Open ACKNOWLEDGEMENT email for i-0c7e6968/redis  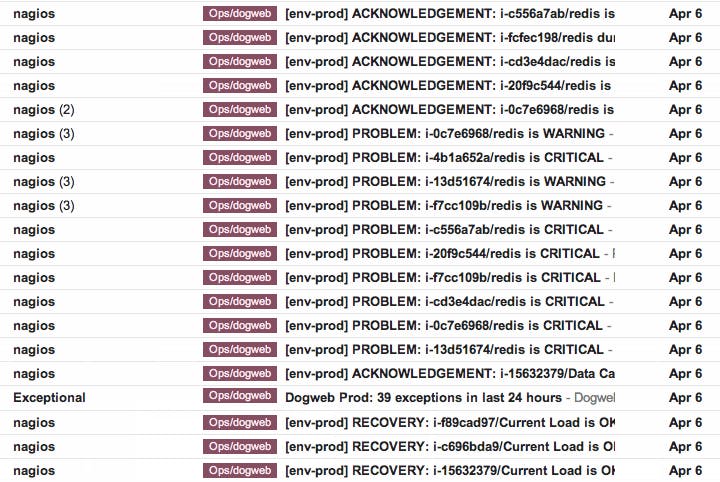[x=360, y=110]
